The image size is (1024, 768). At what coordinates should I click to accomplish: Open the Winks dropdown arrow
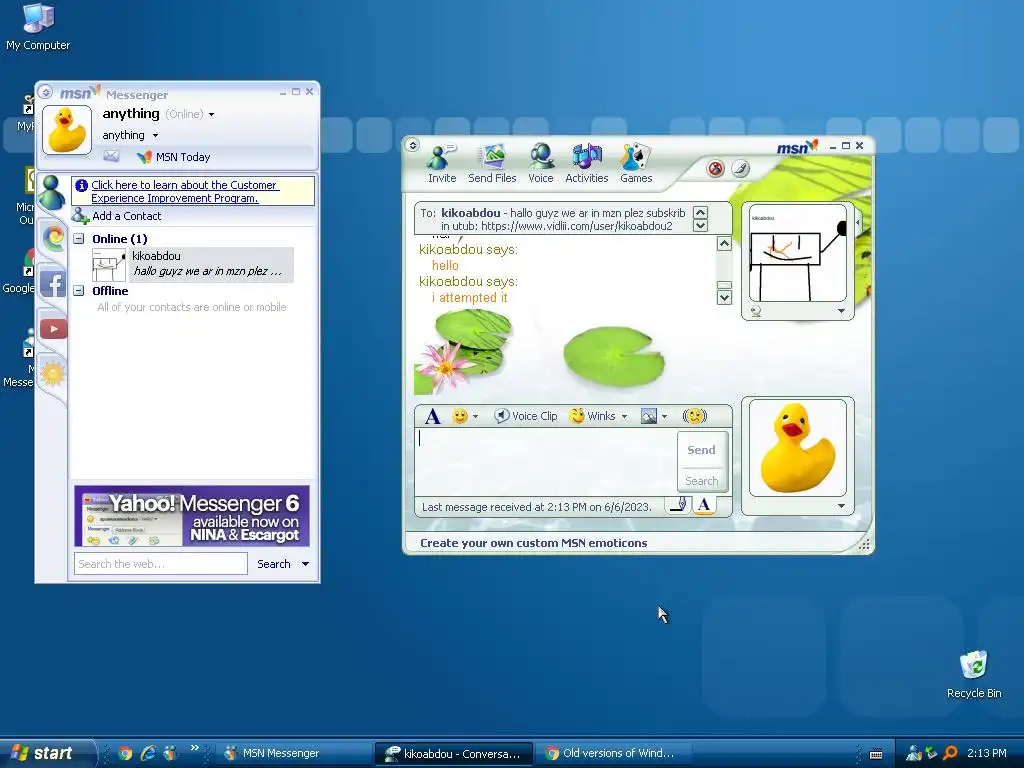[624, 417]
